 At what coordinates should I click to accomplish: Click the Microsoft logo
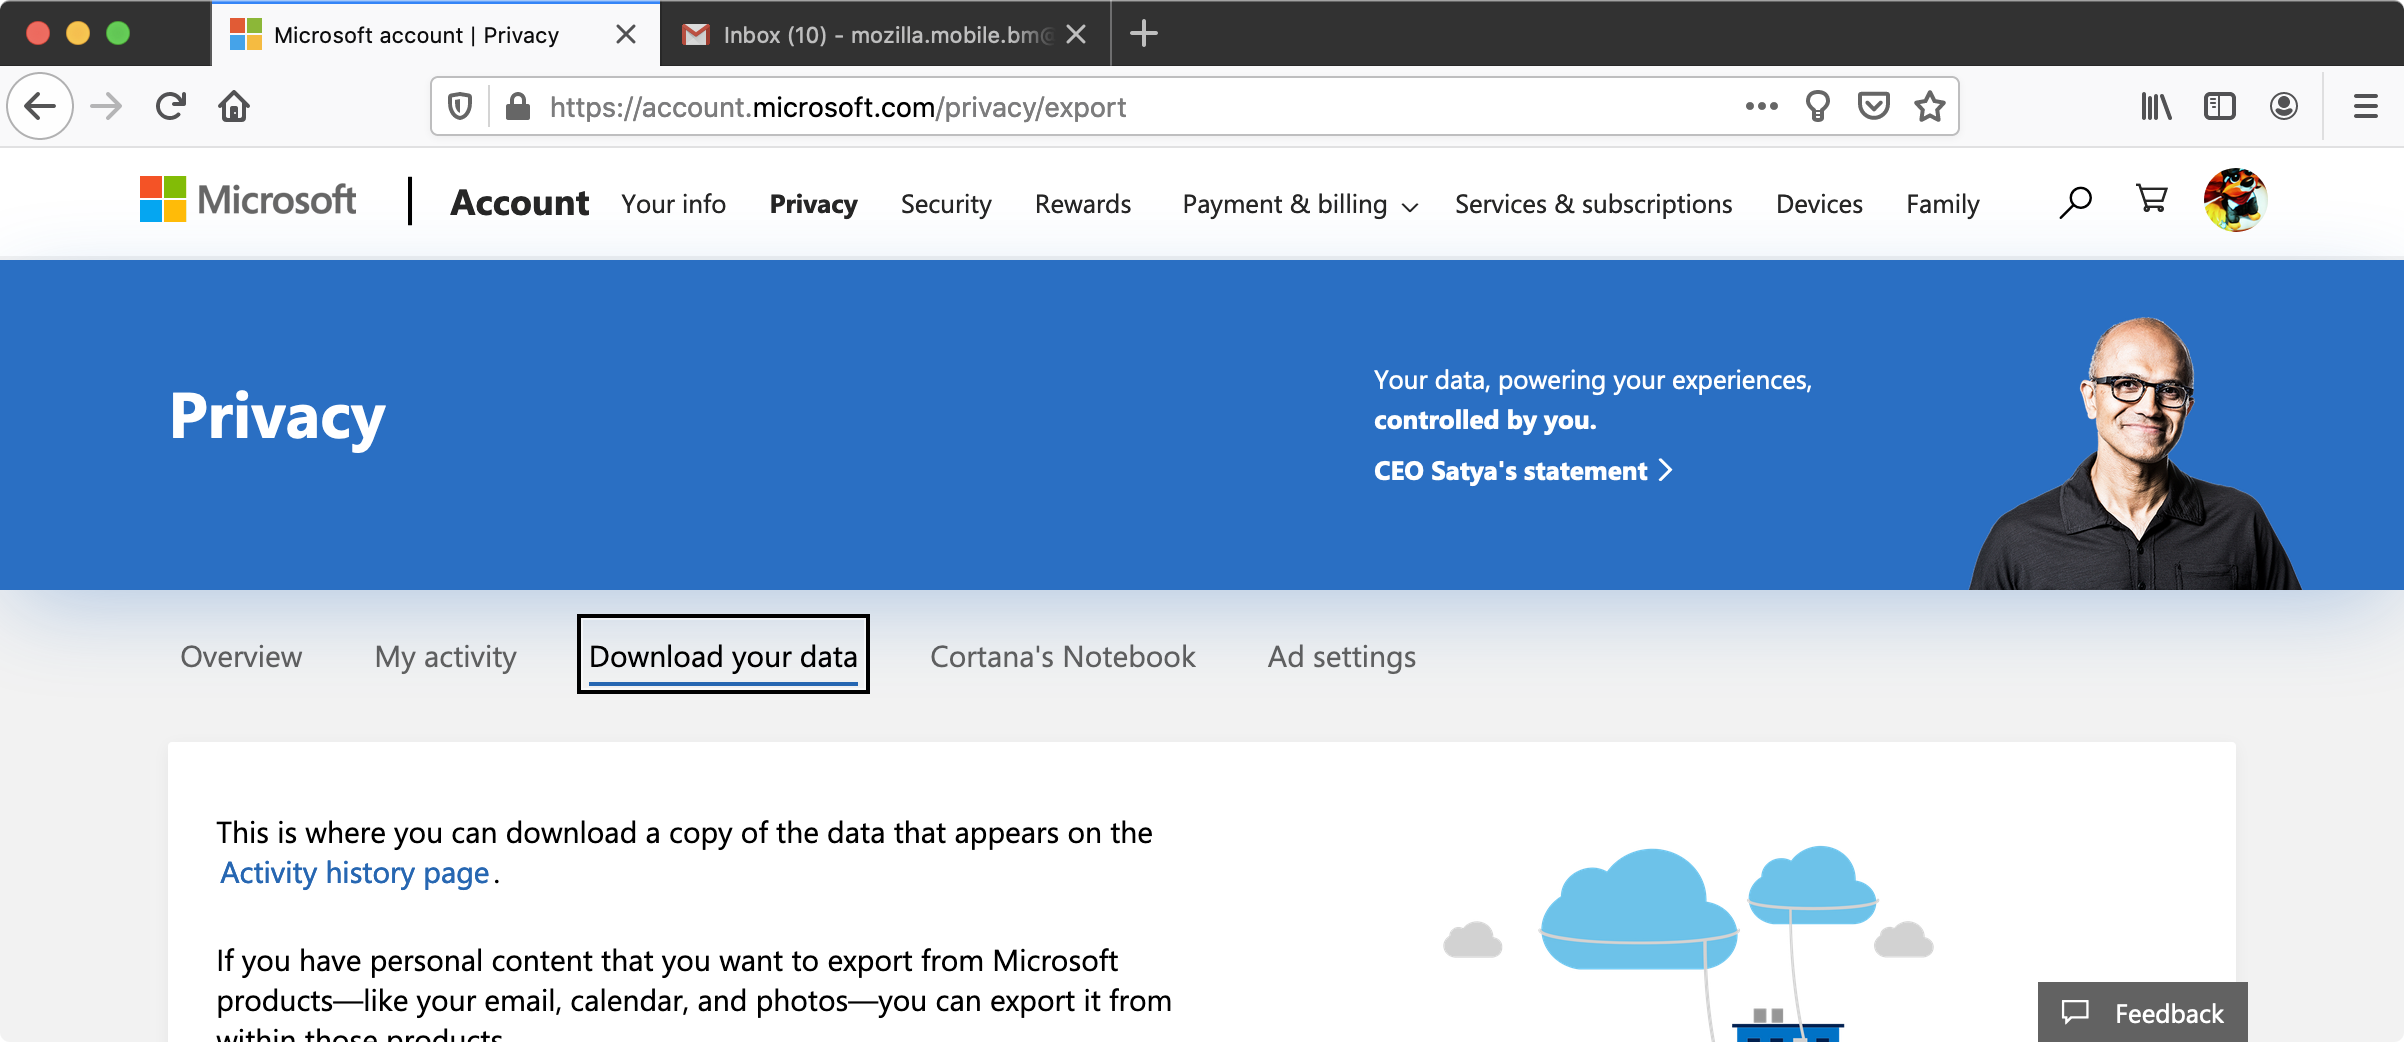point(248,201)
